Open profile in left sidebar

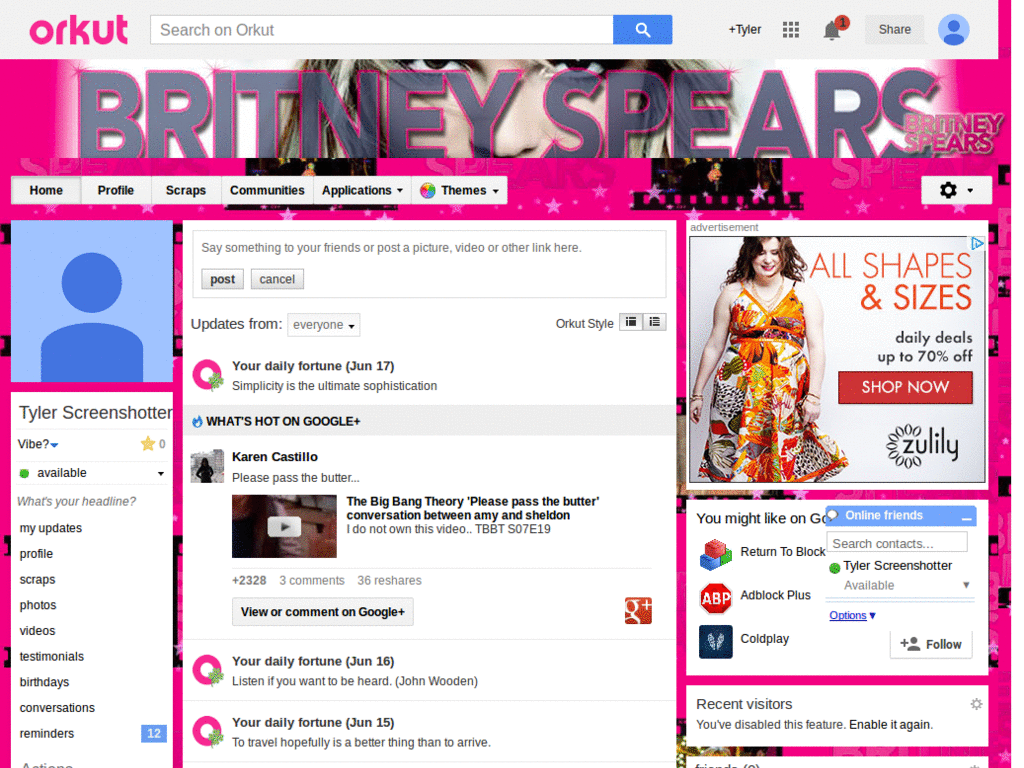click(x=36, y=554)
